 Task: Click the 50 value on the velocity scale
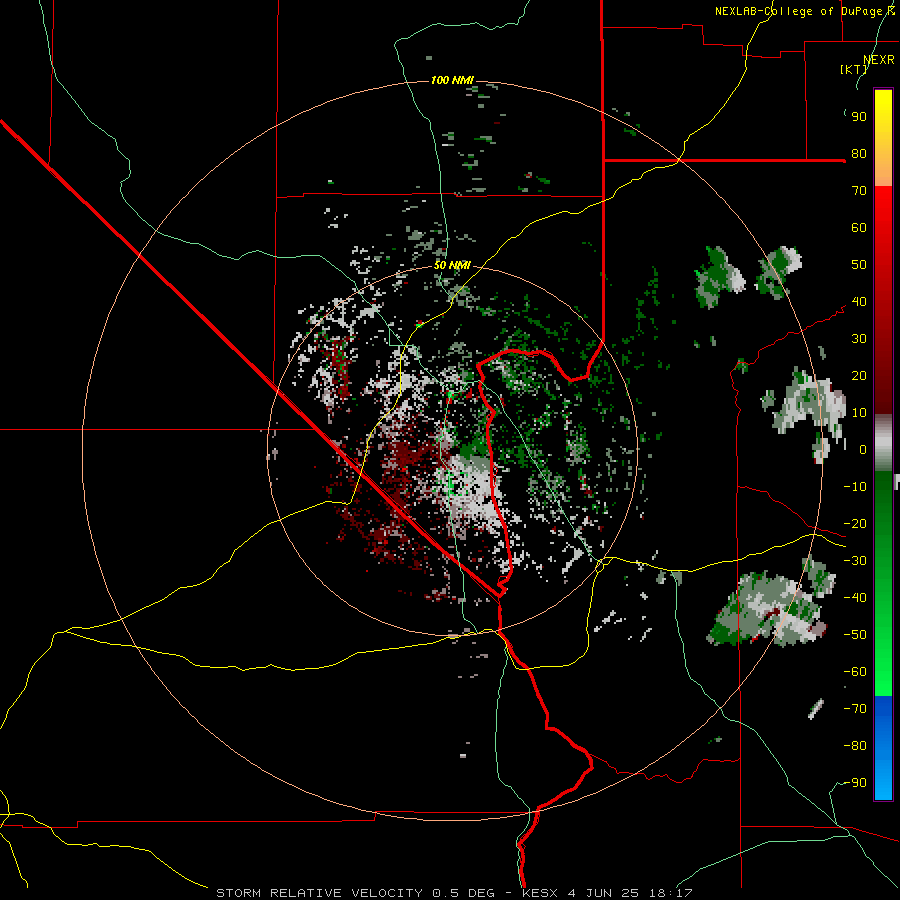tap(859, 265)
